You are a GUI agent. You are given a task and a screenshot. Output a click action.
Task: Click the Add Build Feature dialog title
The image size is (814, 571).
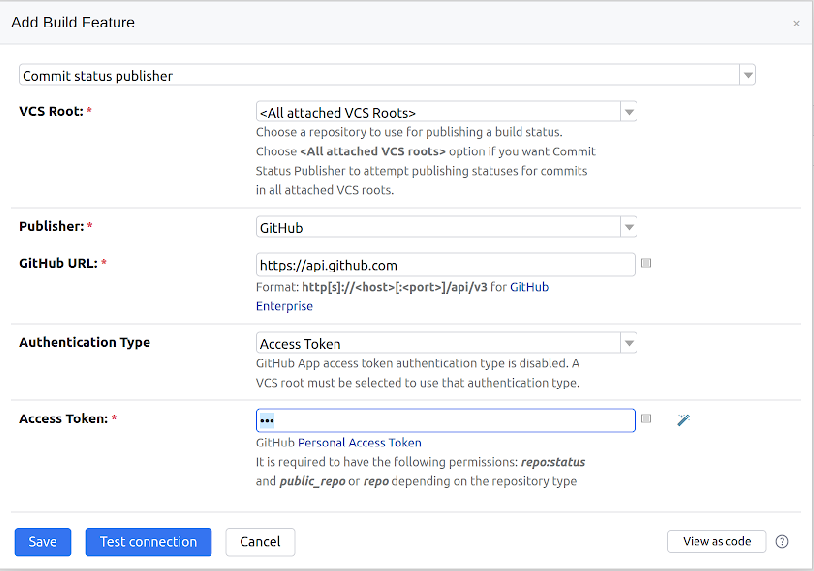73,22
